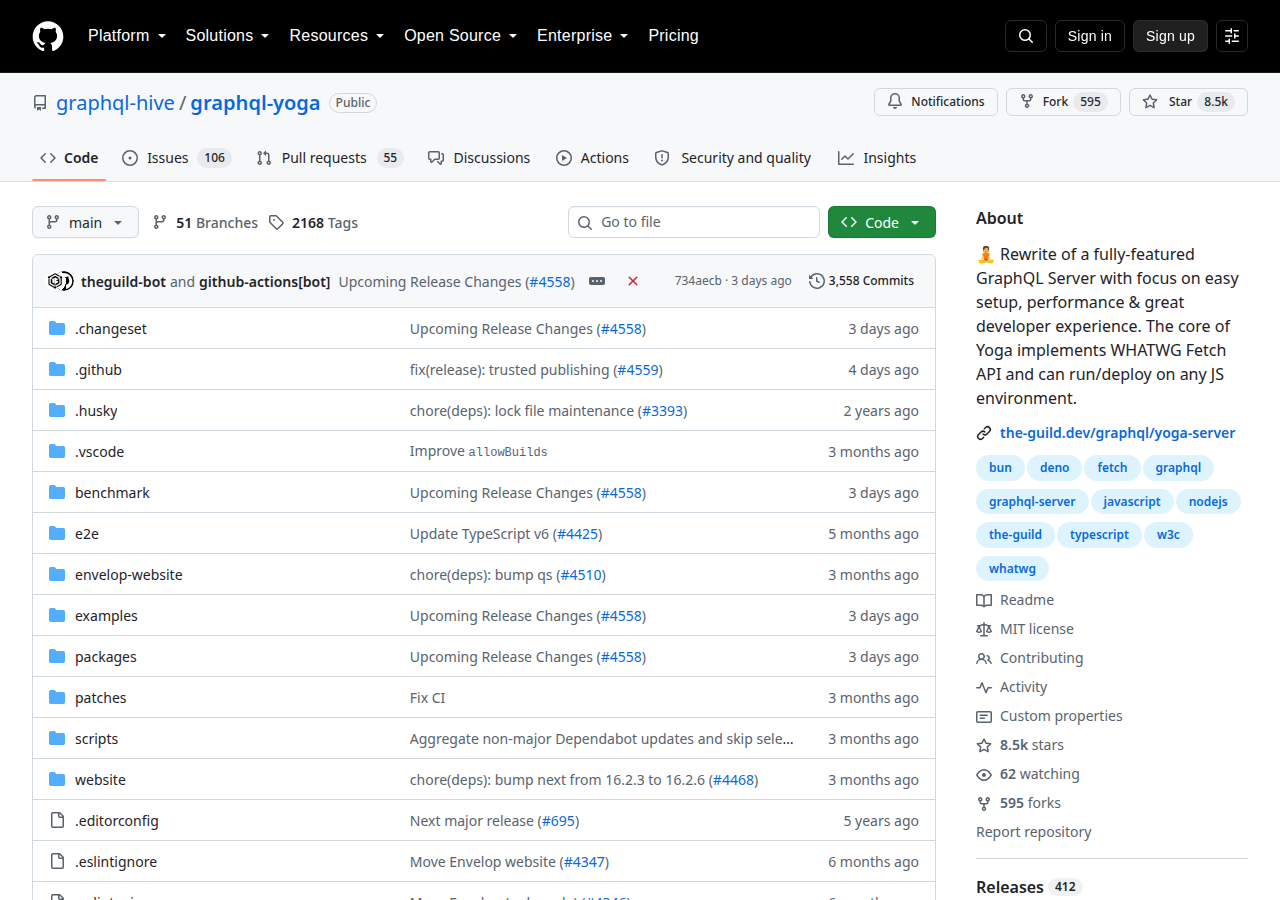The height and width of the screenshot is (900, 1280).
Task: Open the packages folder
Action: [106, 657]
